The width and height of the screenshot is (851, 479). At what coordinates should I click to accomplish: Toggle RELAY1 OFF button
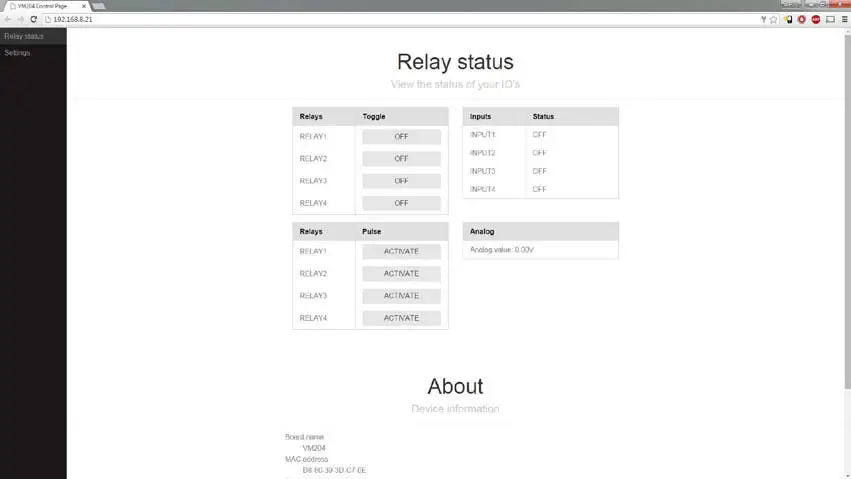point(401,137)
